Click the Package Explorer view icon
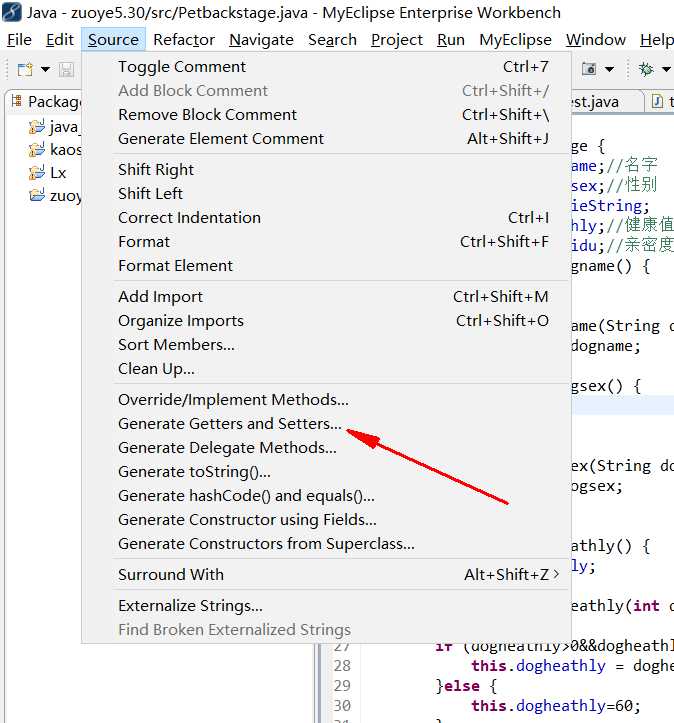 click(x=17, y=102)
